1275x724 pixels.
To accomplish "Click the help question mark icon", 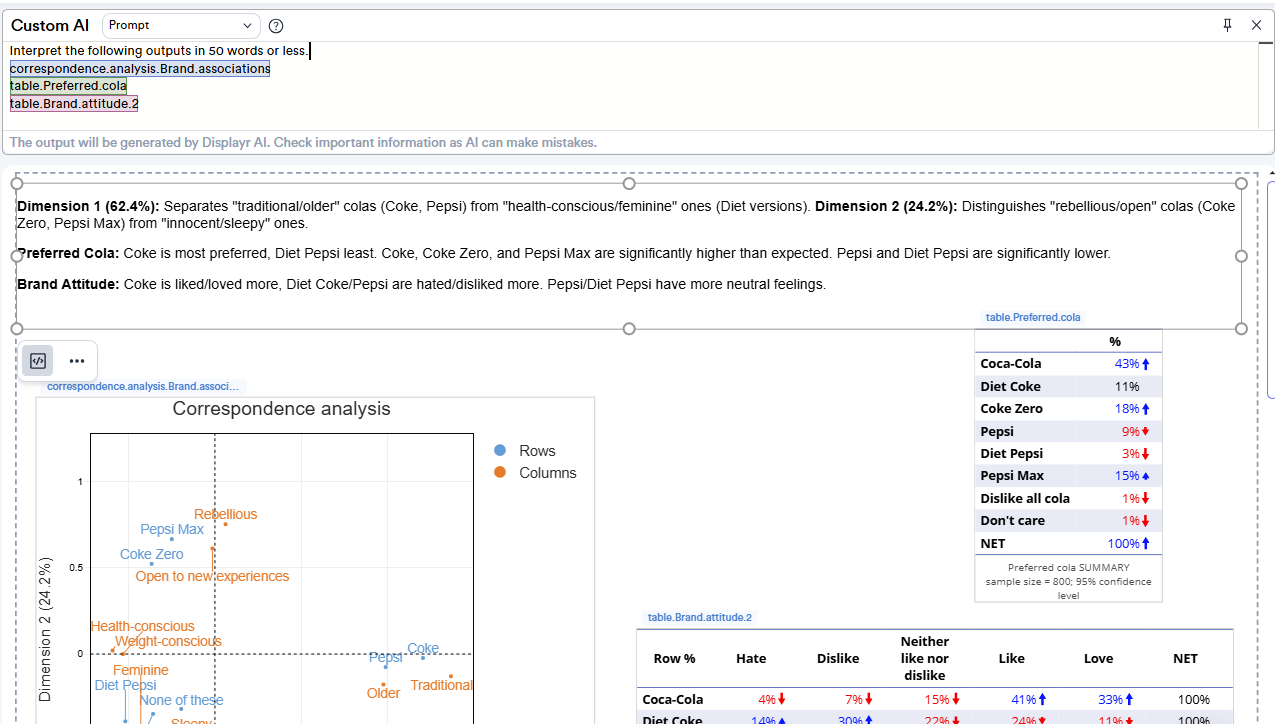I will [x=276, y=26].
